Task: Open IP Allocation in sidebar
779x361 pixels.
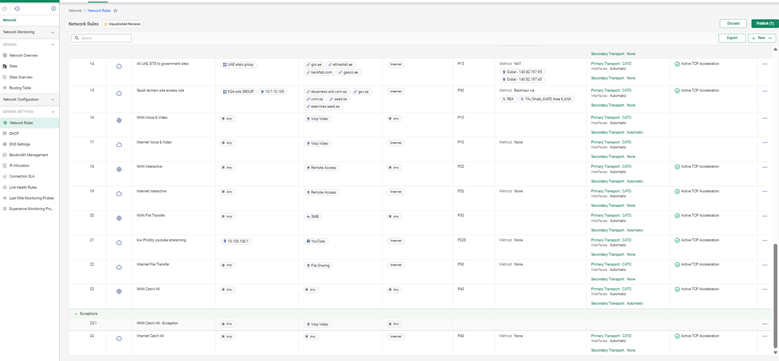Action: click(x=19, y=166)
